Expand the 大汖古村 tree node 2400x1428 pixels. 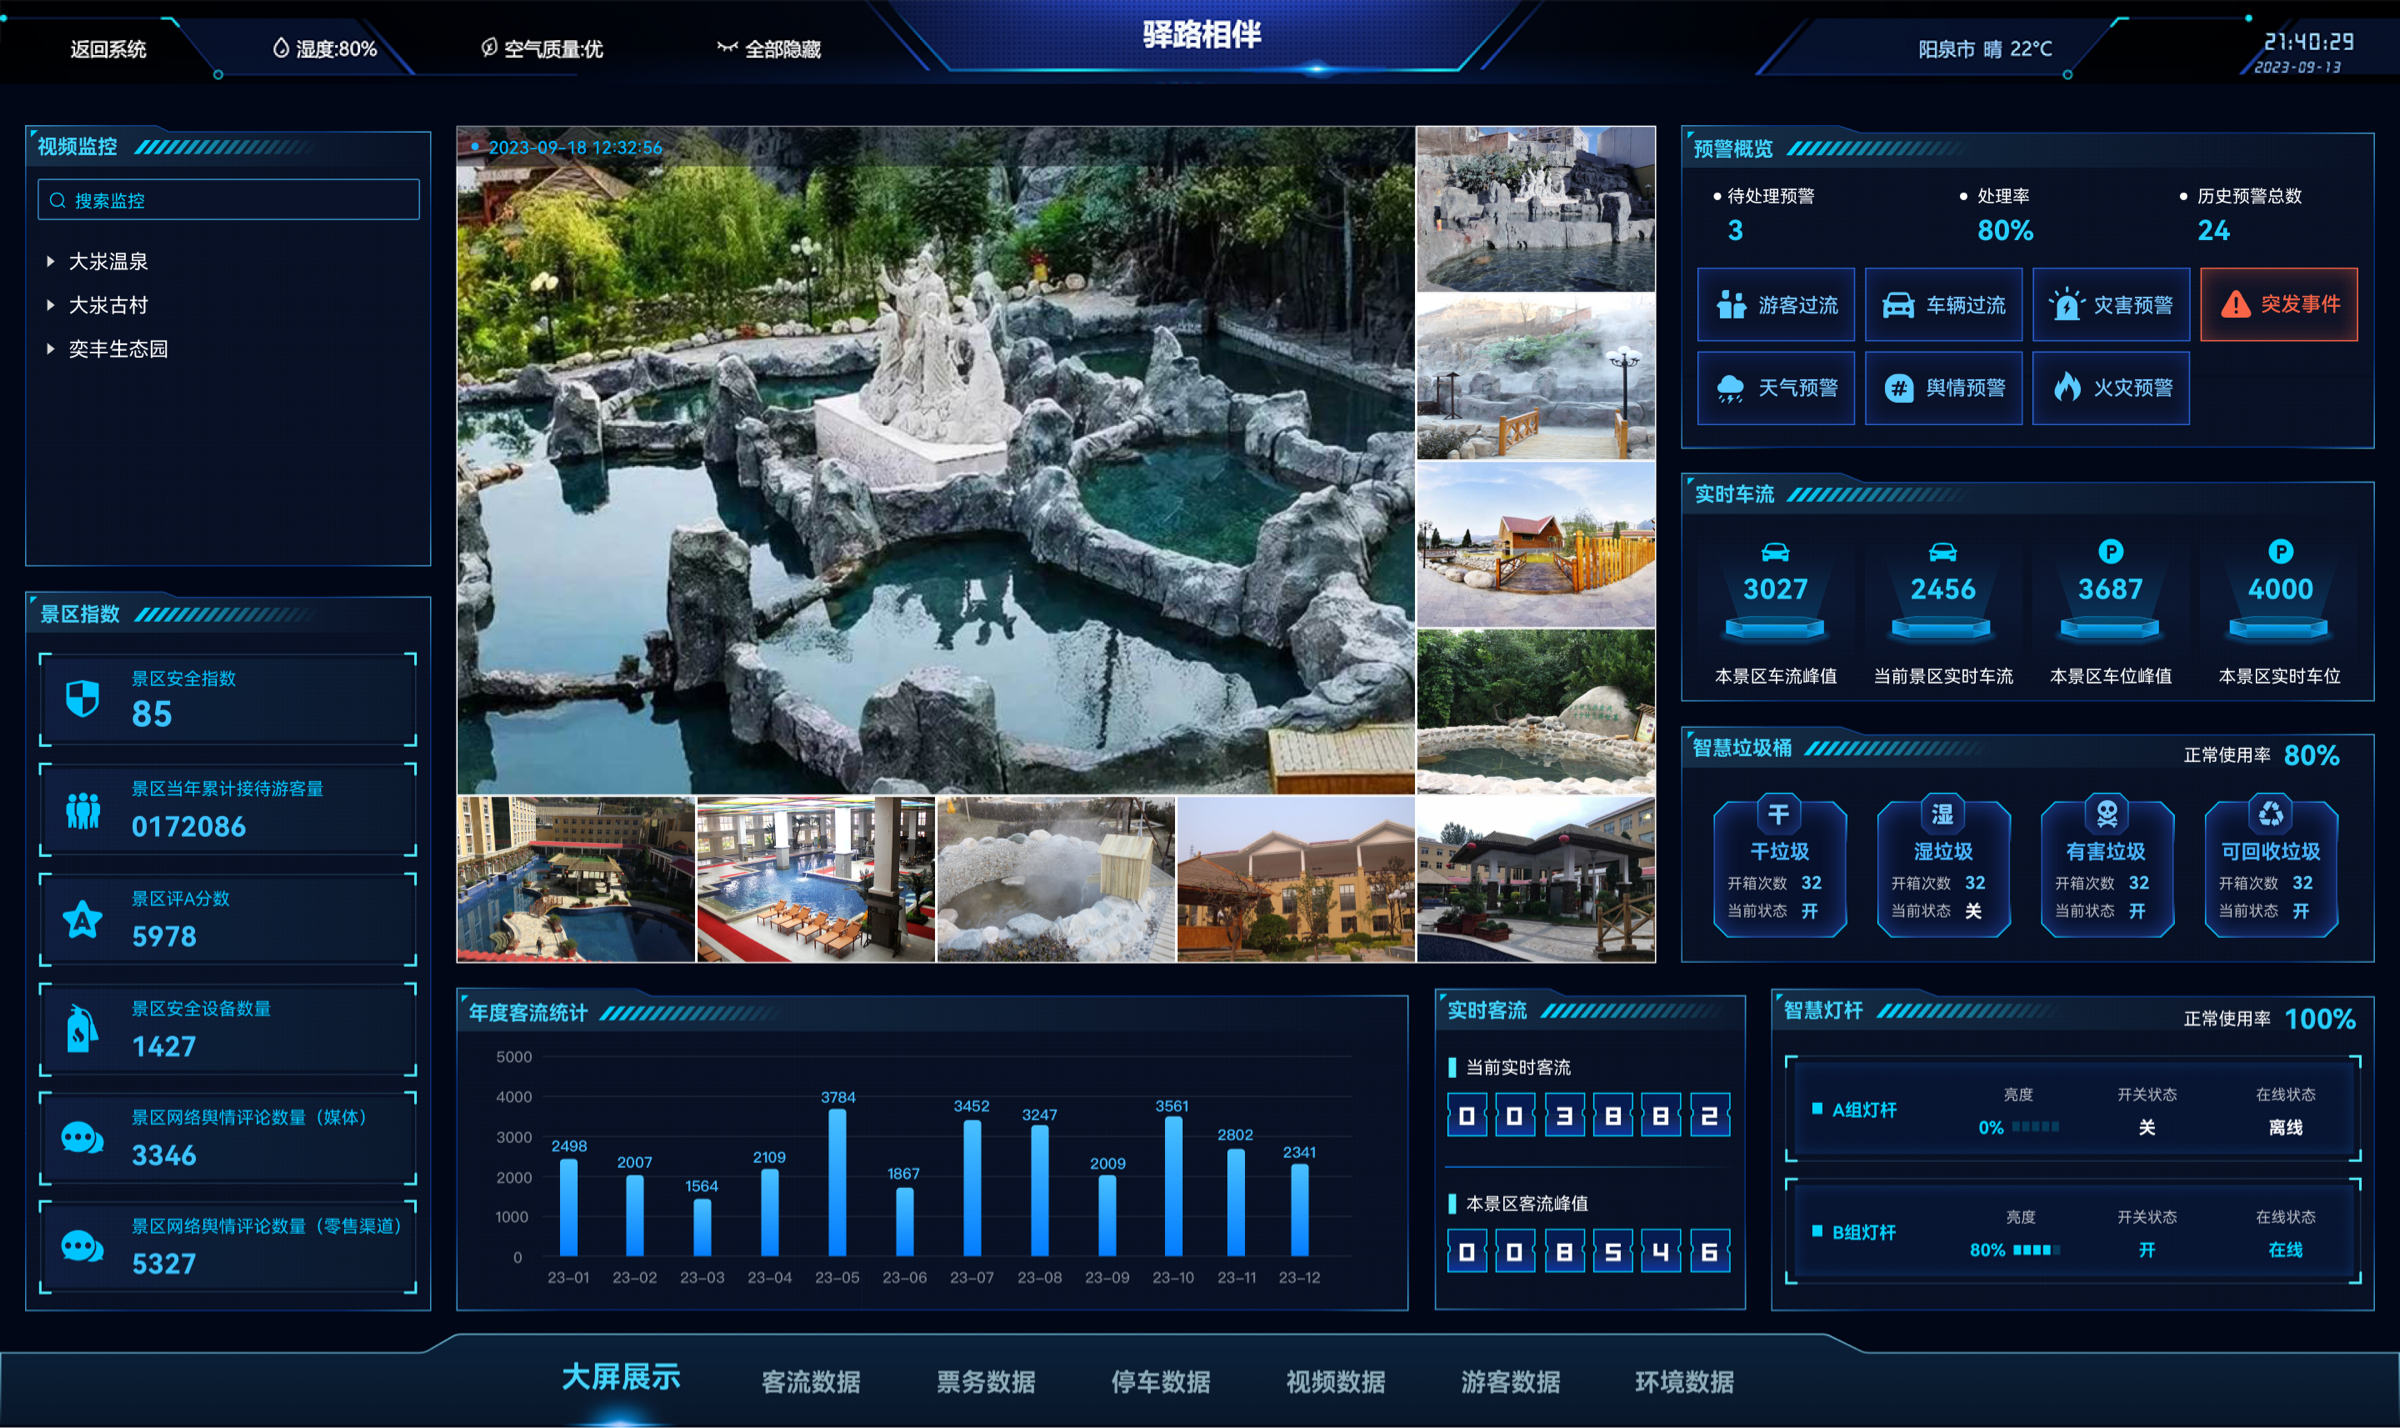point(50,305)
